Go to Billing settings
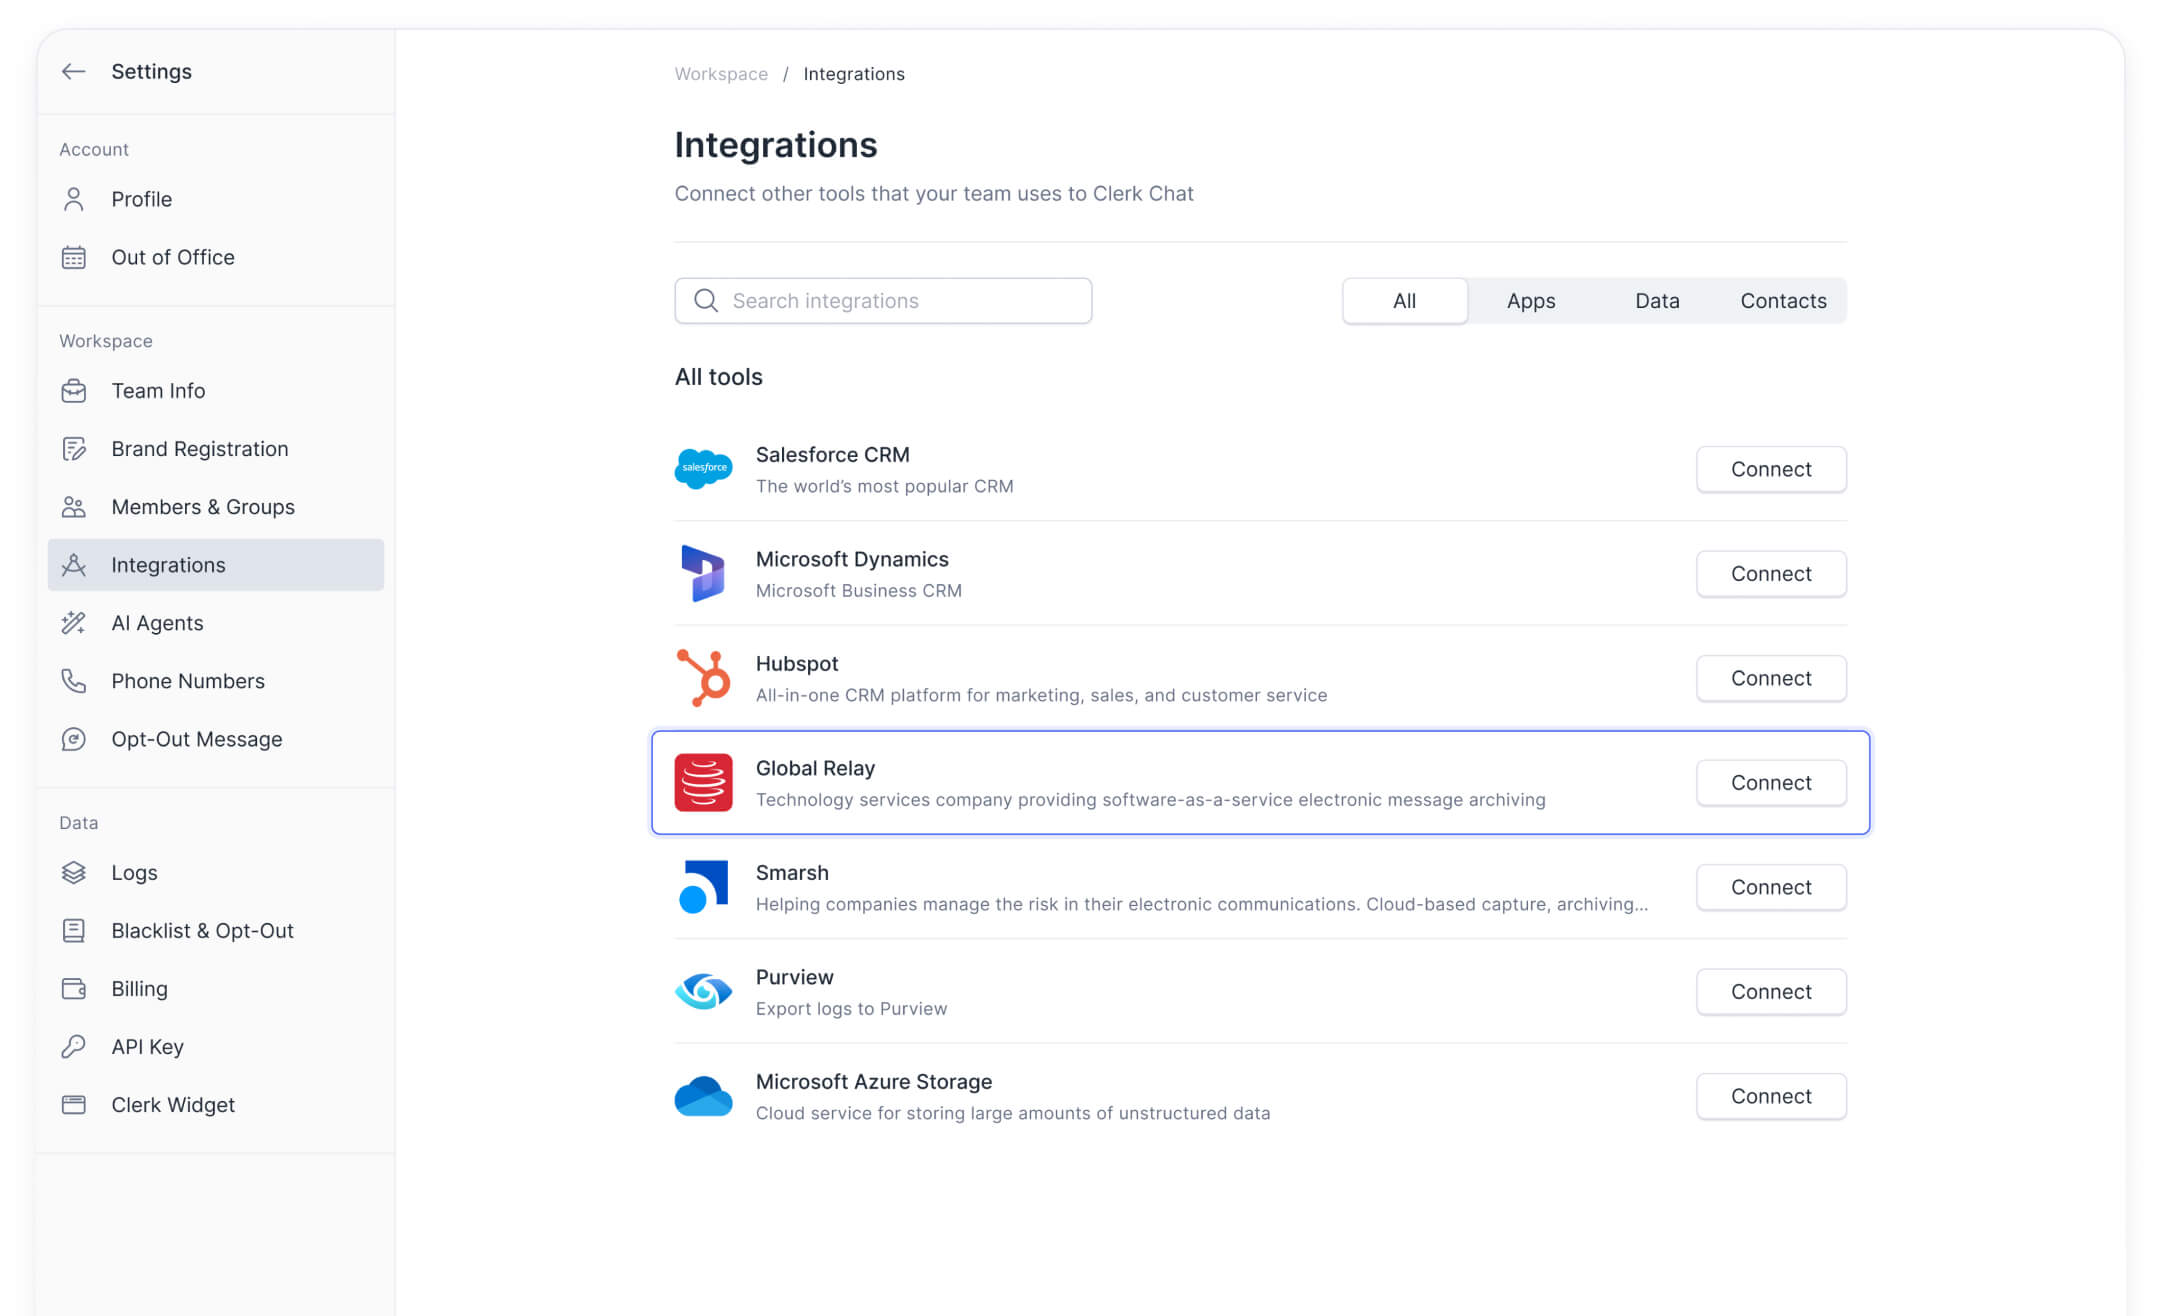 tap(216, 989)
